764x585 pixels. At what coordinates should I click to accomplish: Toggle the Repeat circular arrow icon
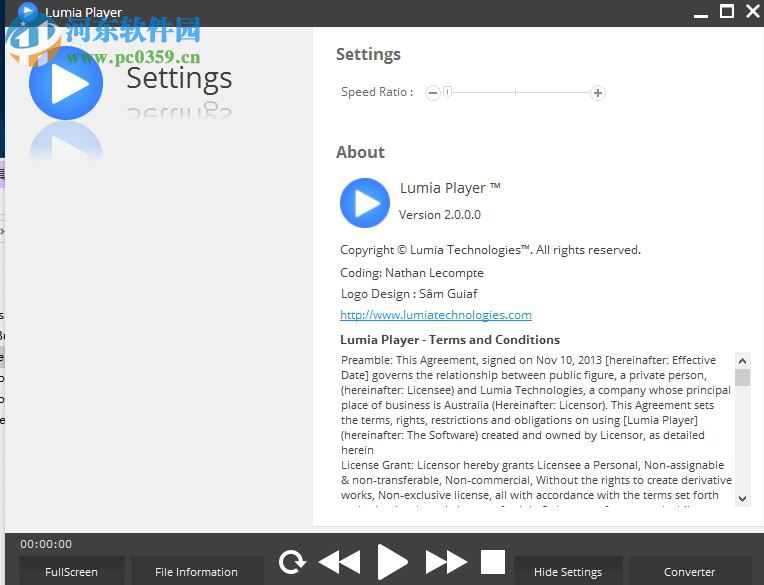292,563
